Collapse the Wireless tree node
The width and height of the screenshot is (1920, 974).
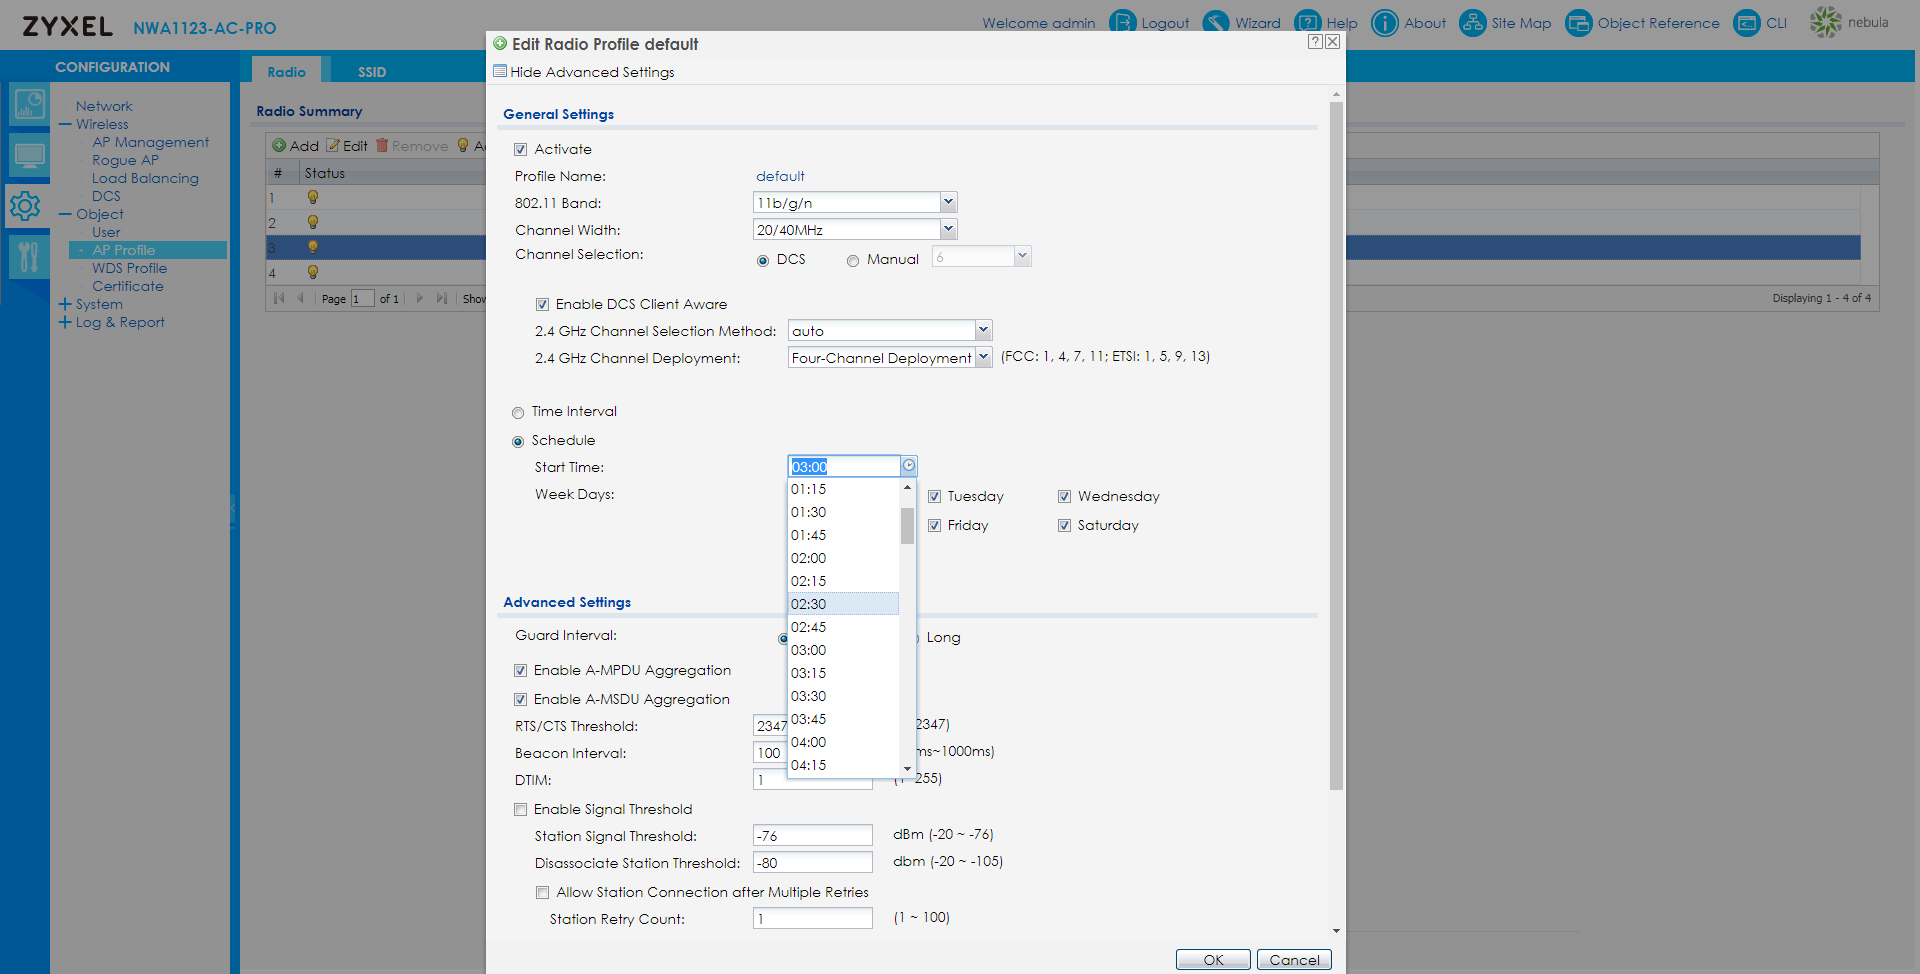tap(65, 125)
